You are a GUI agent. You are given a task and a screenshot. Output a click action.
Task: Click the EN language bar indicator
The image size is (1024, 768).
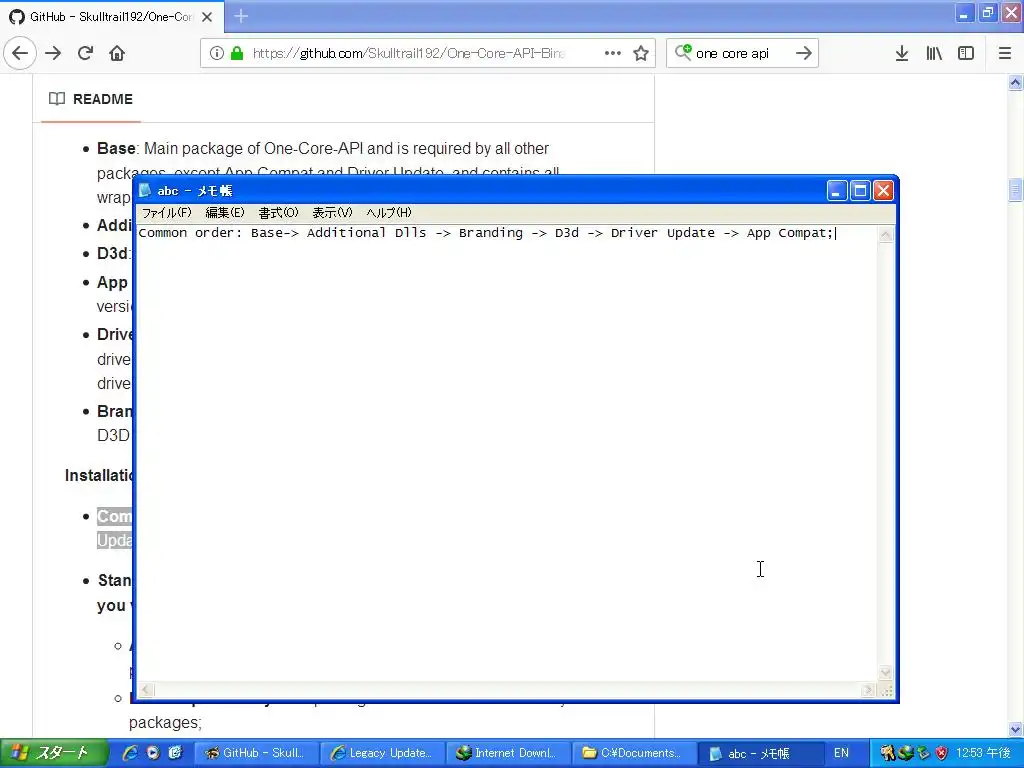tap(841, 753)
